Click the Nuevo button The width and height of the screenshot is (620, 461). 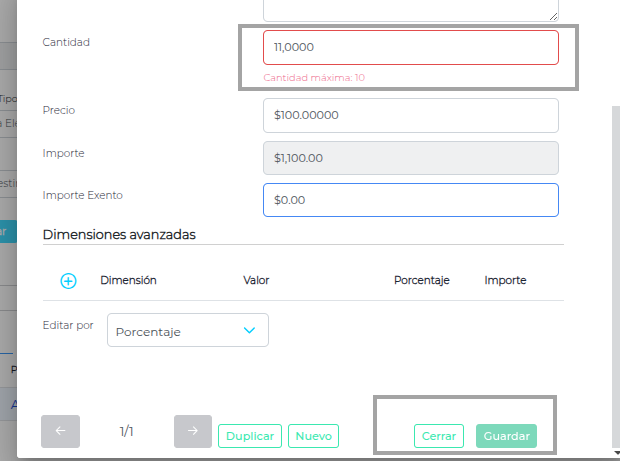[313, 436]
